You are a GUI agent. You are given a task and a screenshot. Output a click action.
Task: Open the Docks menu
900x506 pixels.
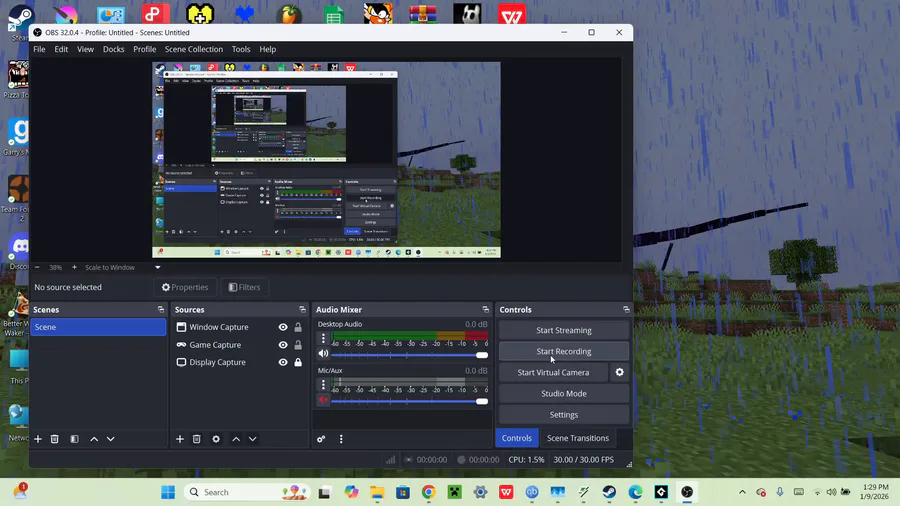point(113,49)
